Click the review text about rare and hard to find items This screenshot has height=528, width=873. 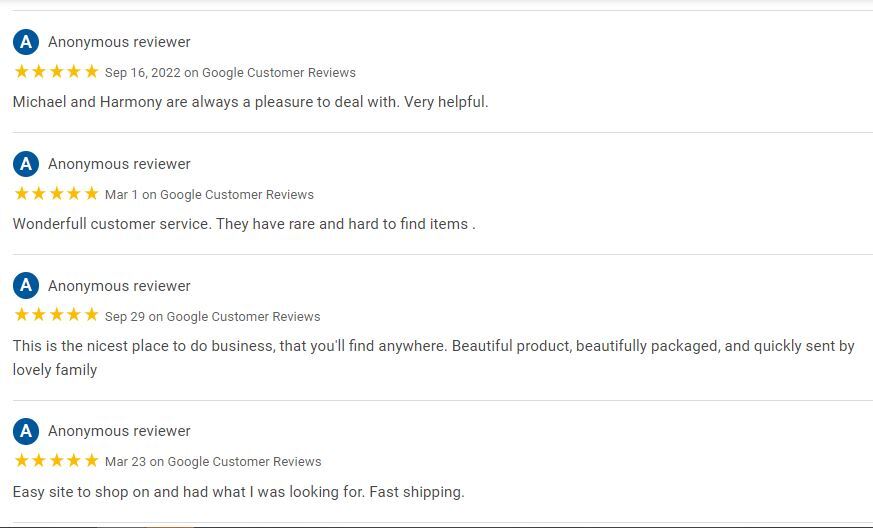pyautogui.click(x=244, y=224)
